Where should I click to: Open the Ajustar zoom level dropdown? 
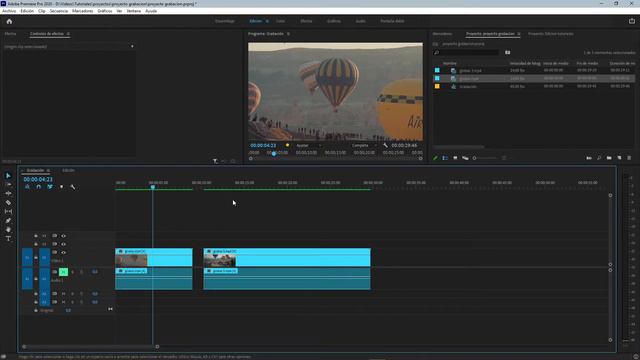pyautogui.click(x=308, y=145)
